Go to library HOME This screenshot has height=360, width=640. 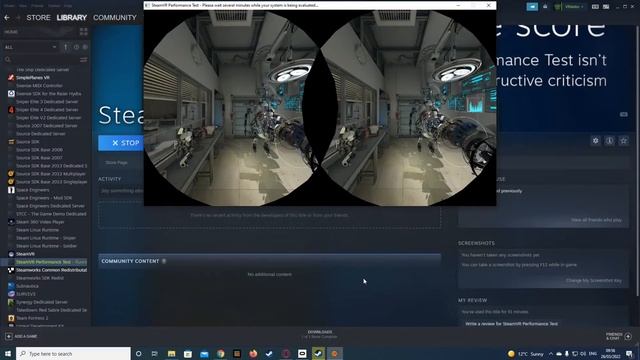(11, 32)
